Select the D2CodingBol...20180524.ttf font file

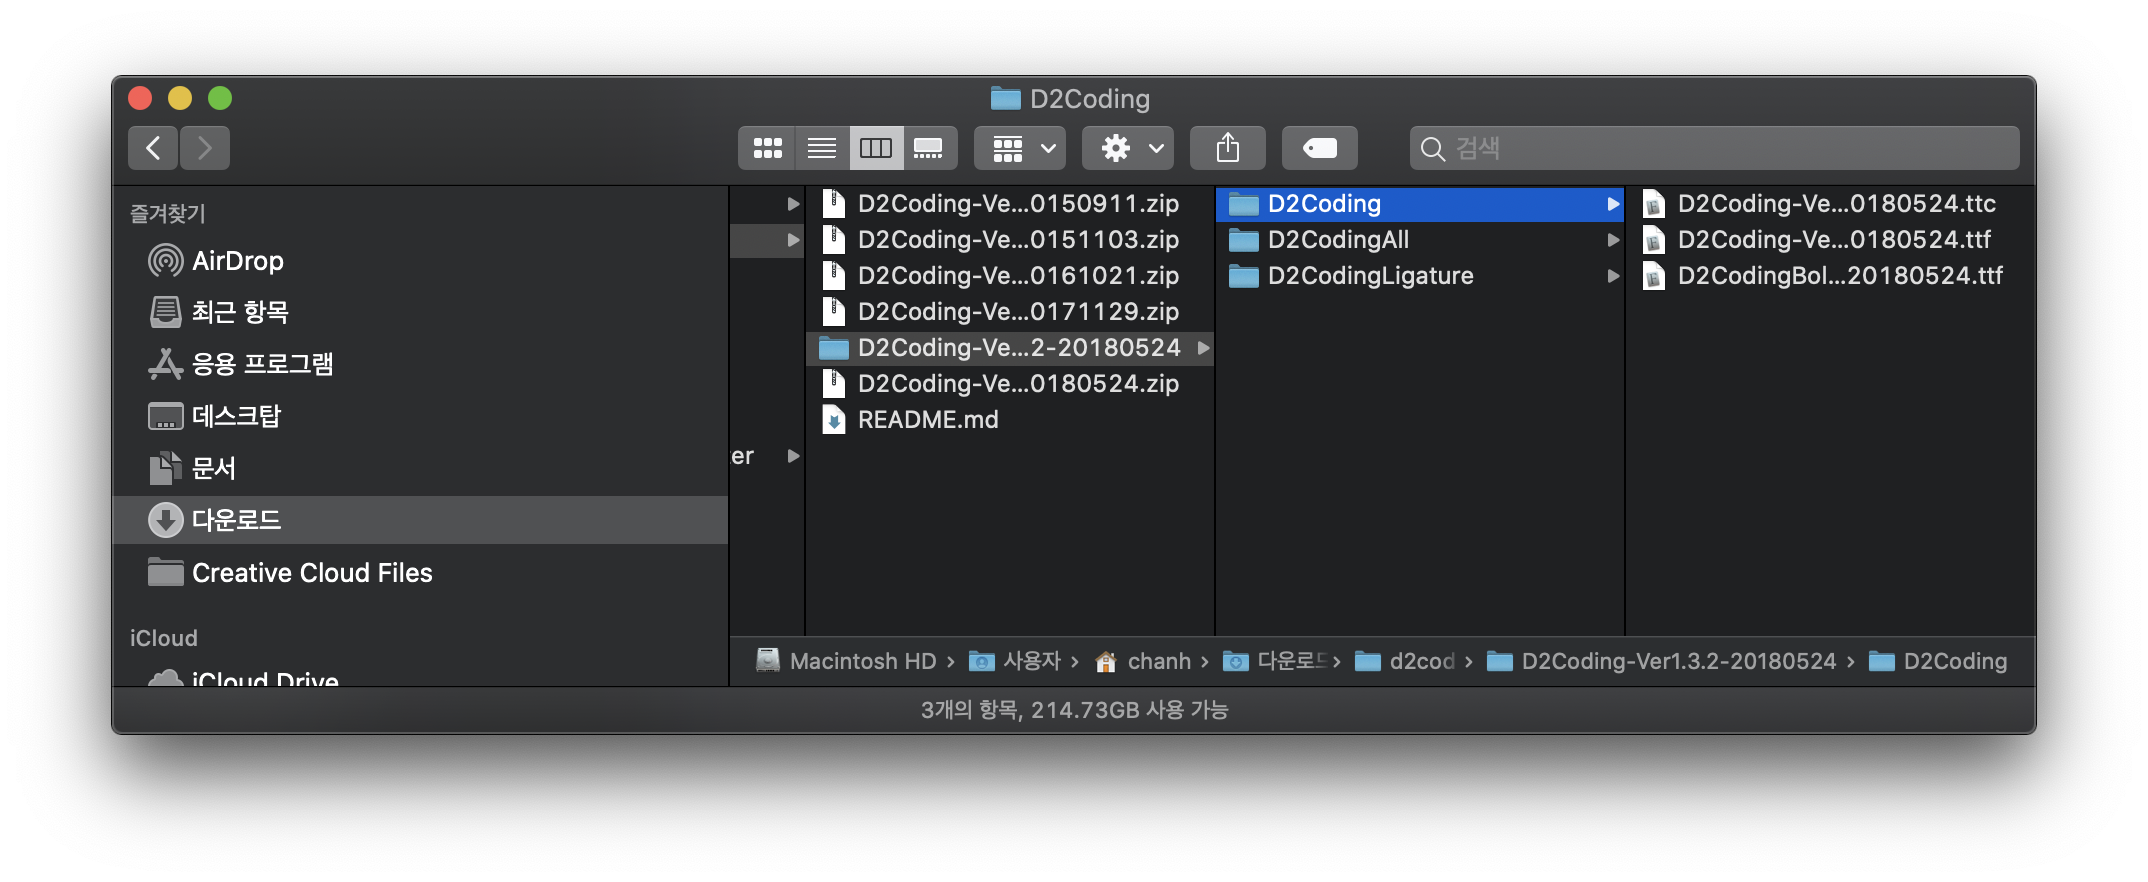tap(1830, 276)
